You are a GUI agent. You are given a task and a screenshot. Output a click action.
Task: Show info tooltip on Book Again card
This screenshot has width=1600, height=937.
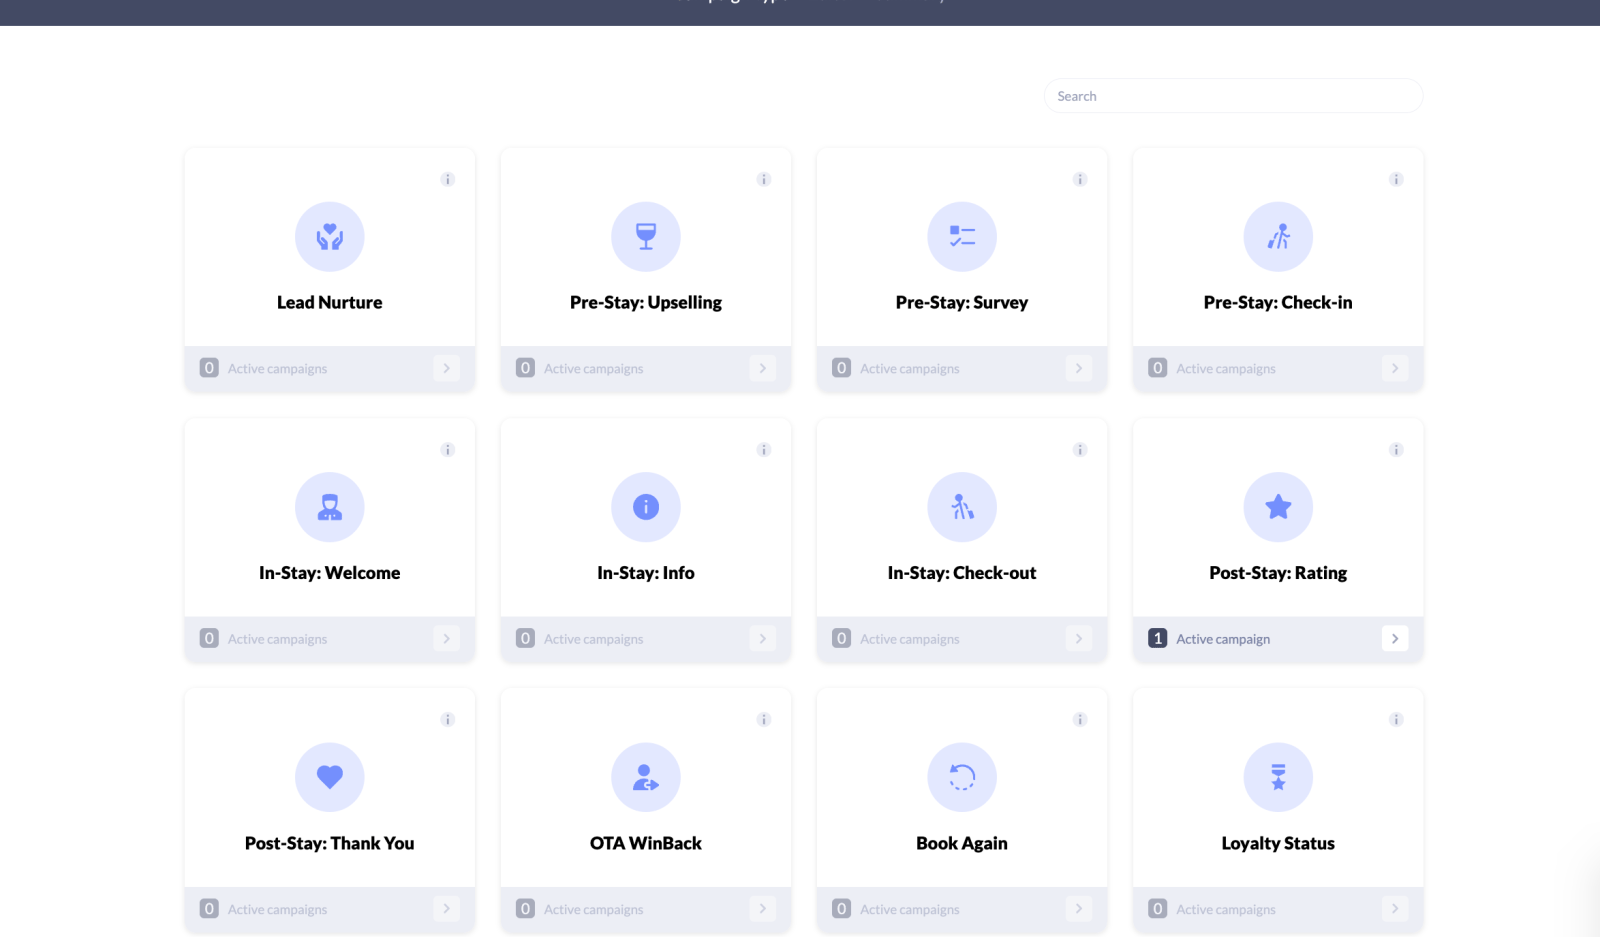pyautogui.click(x=1080, y=719)
